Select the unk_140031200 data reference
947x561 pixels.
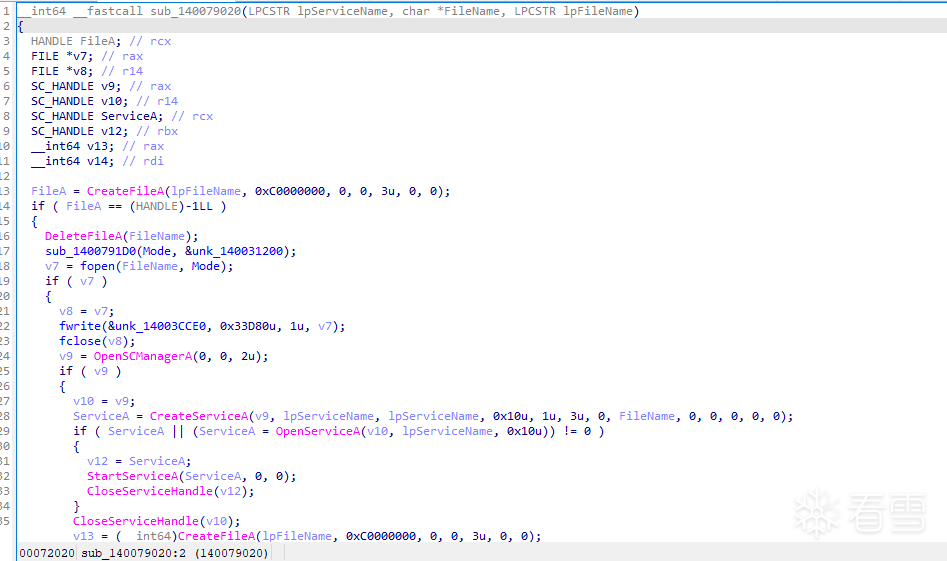pyautogui.click(x=238, y=251)
